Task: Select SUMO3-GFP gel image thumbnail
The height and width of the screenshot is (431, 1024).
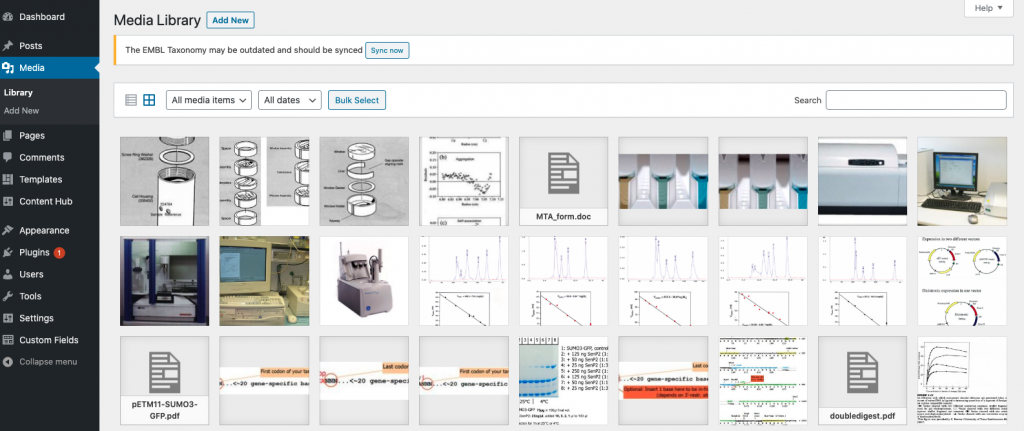Action: pyautogui.click(x=563, y=381)
